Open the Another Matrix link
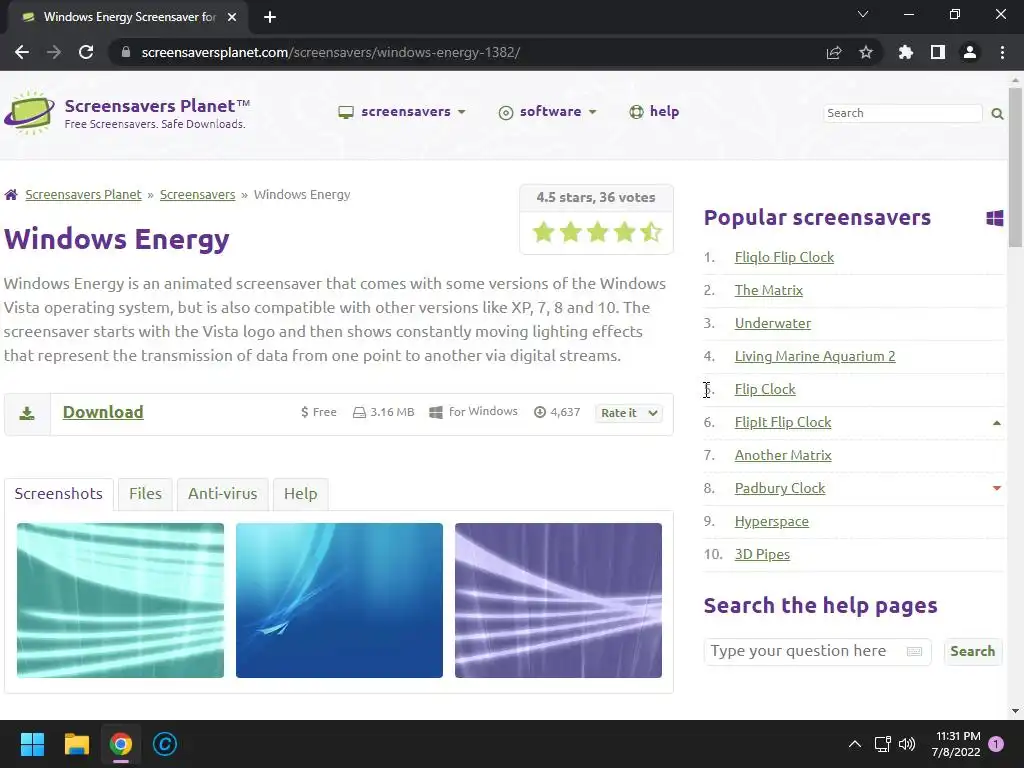This screenshot has width=1024, height=768. tap(783, 455)
